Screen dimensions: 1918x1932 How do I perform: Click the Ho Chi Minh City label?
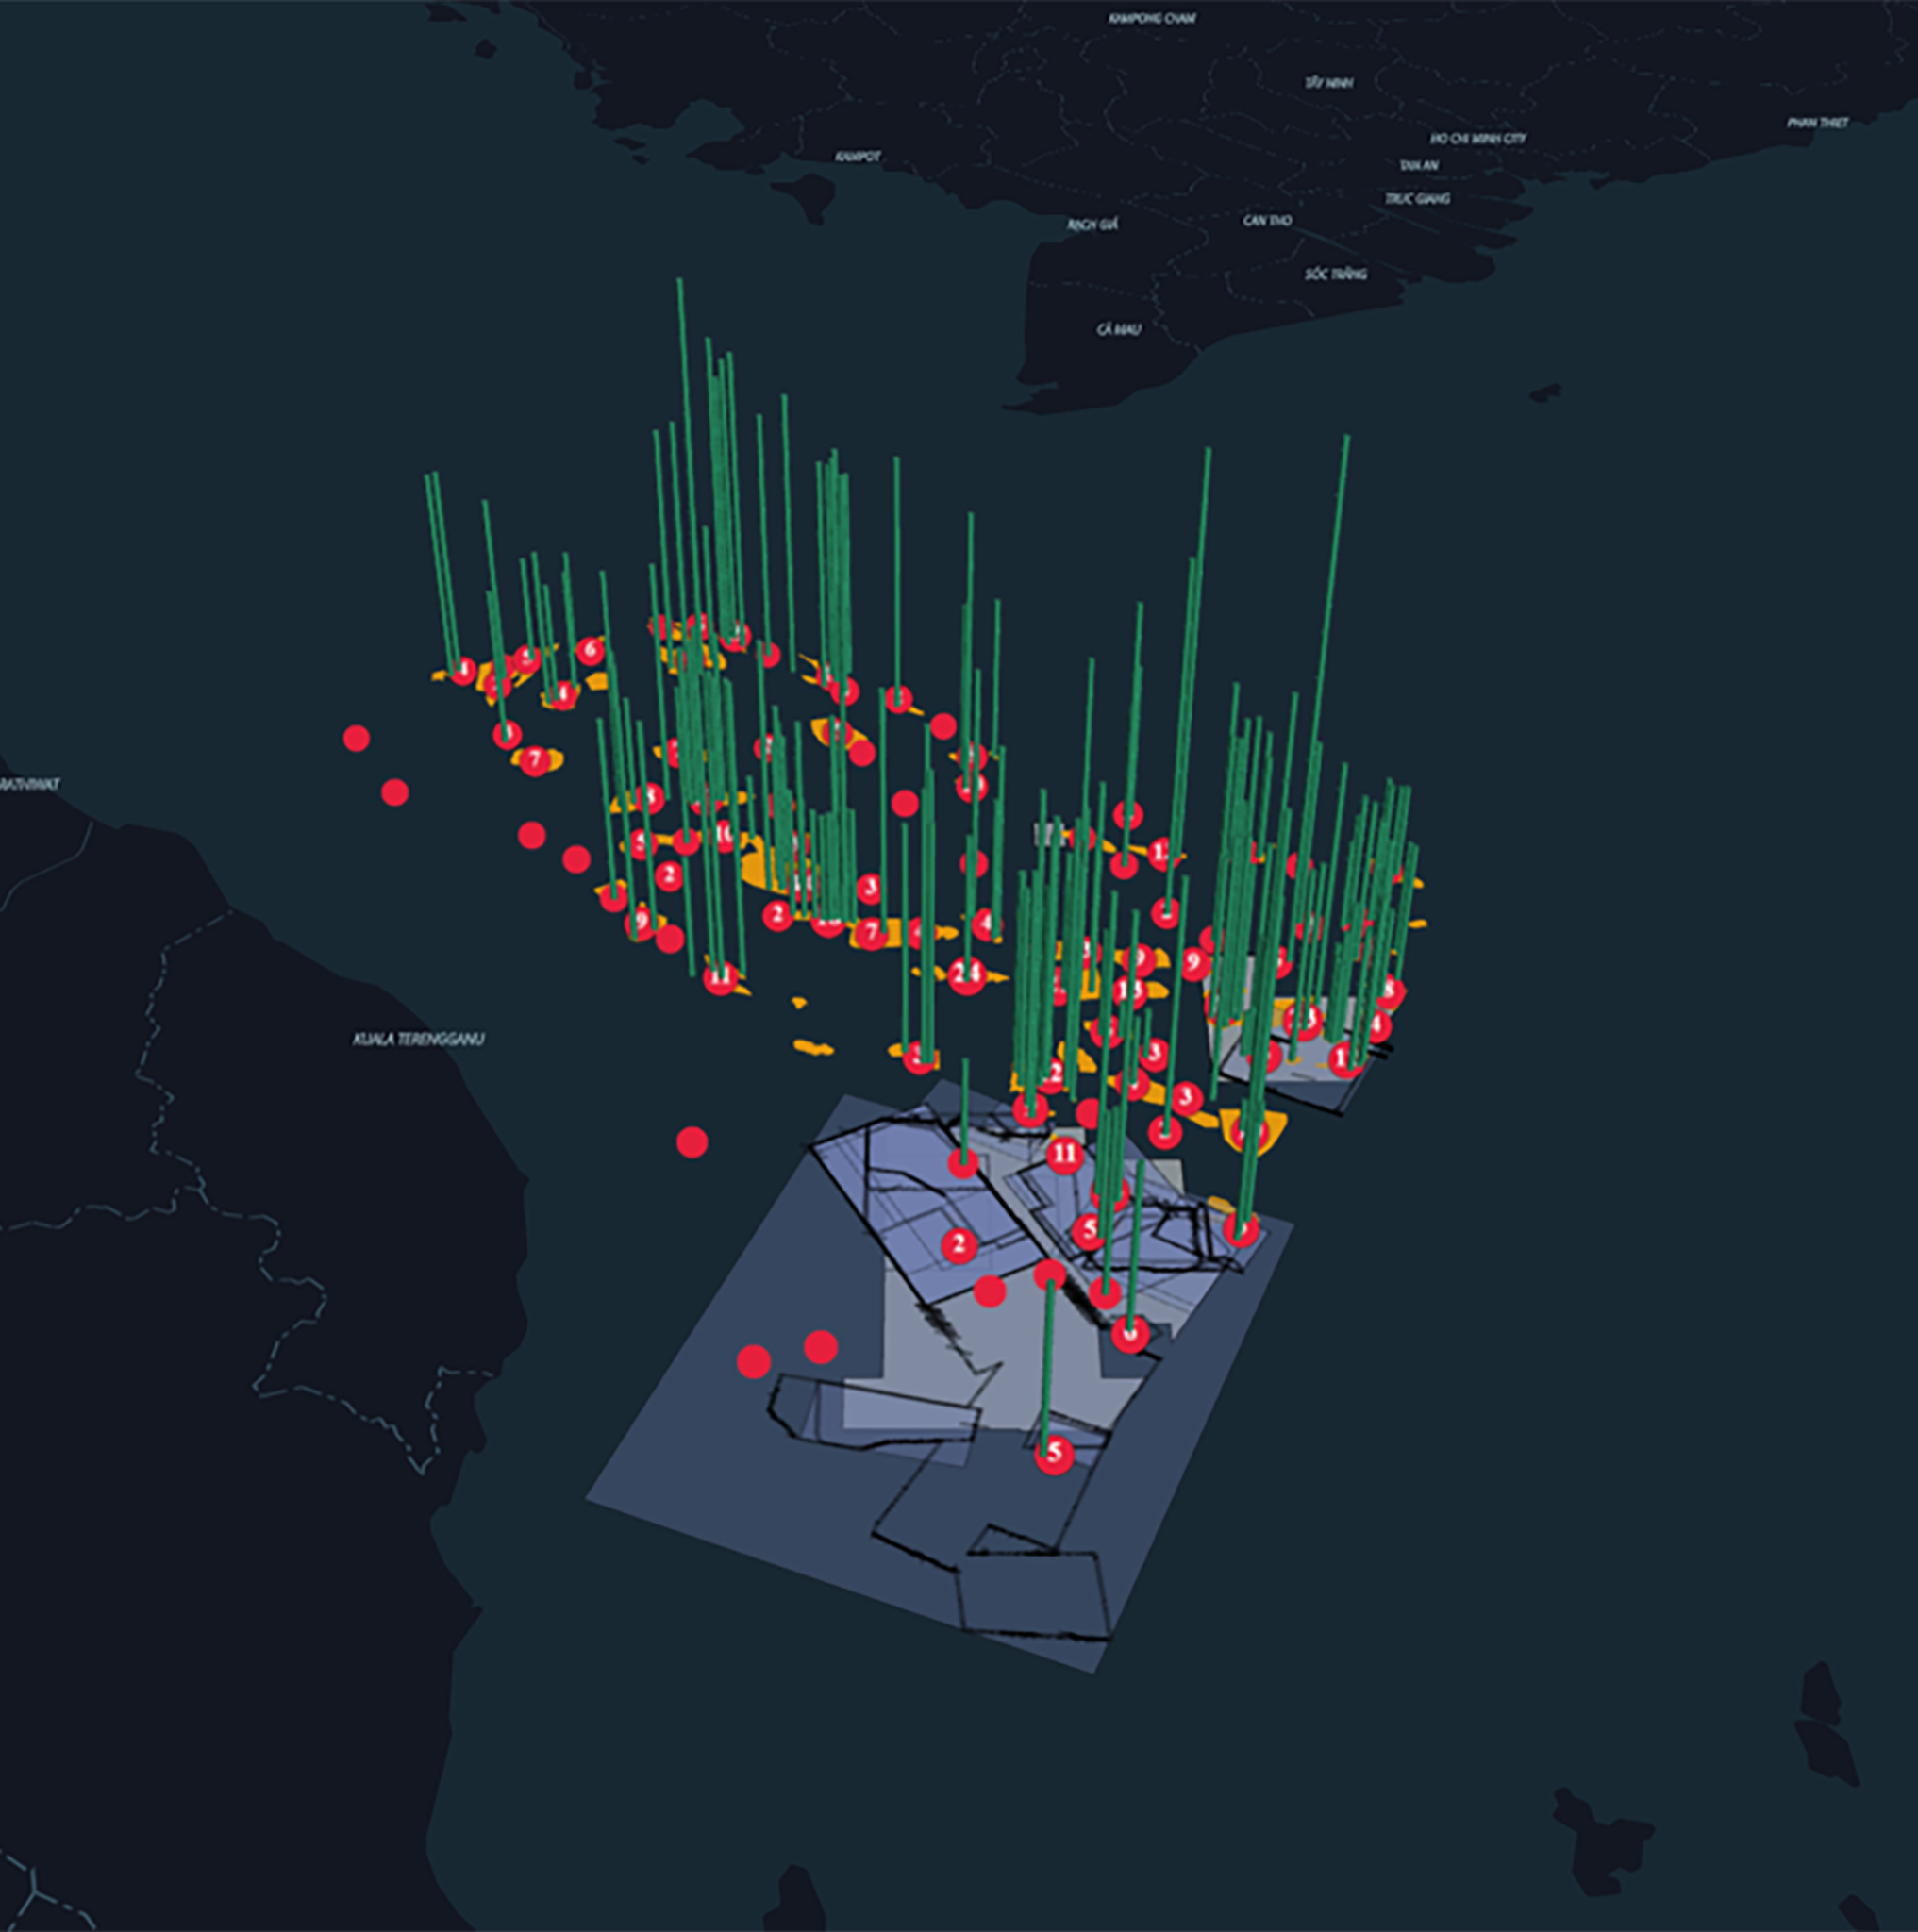click(1478, 138)
